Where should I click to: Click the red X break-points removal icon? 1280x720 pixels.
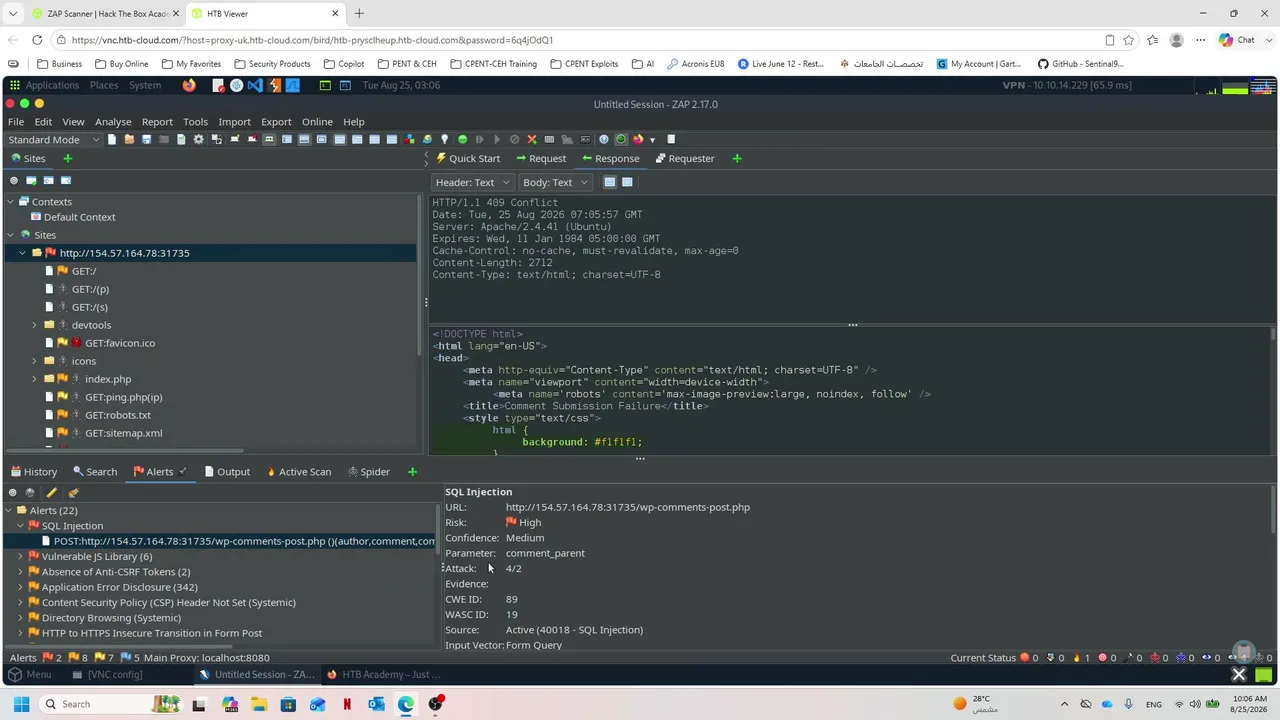coord(532,139)
